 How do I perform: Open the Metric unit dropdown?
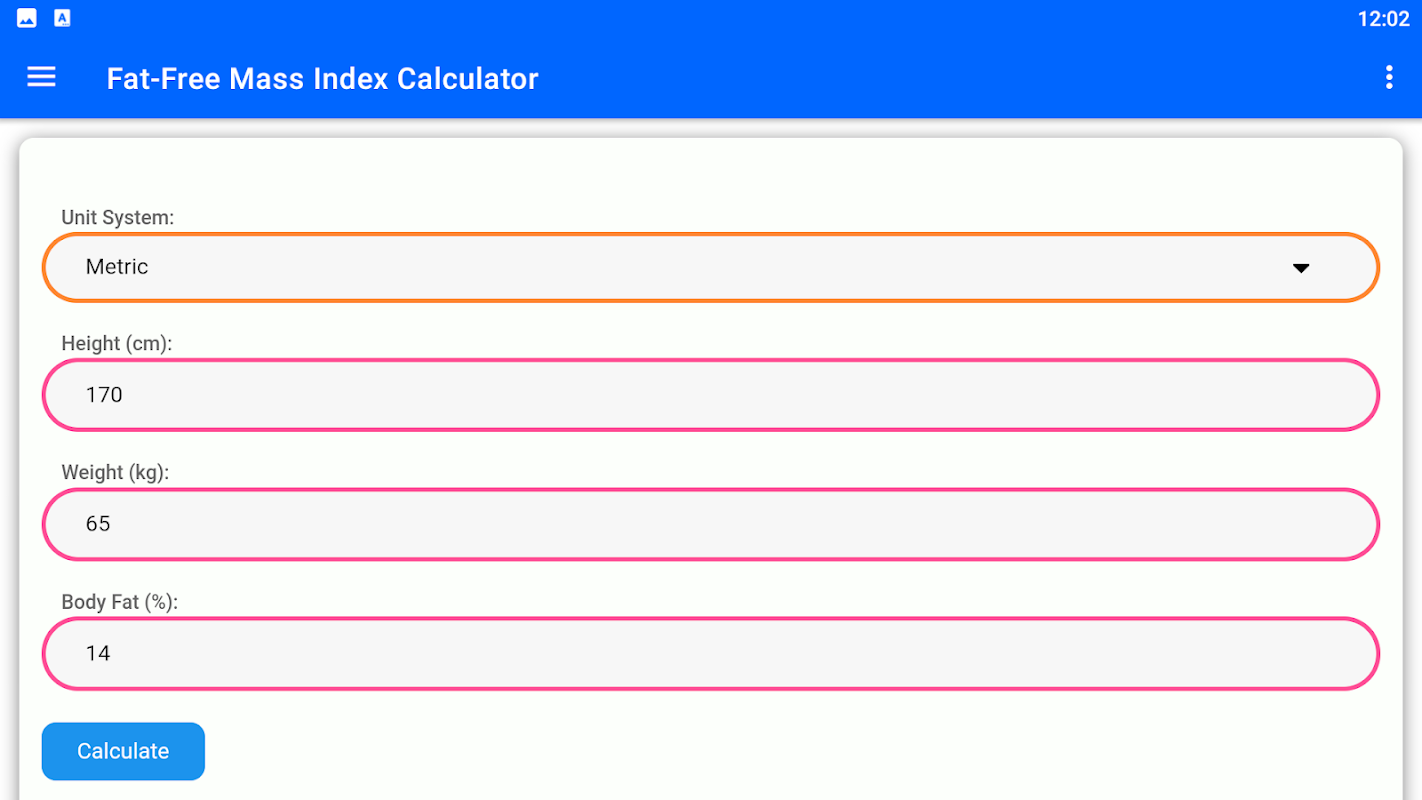tap(710, 268)
